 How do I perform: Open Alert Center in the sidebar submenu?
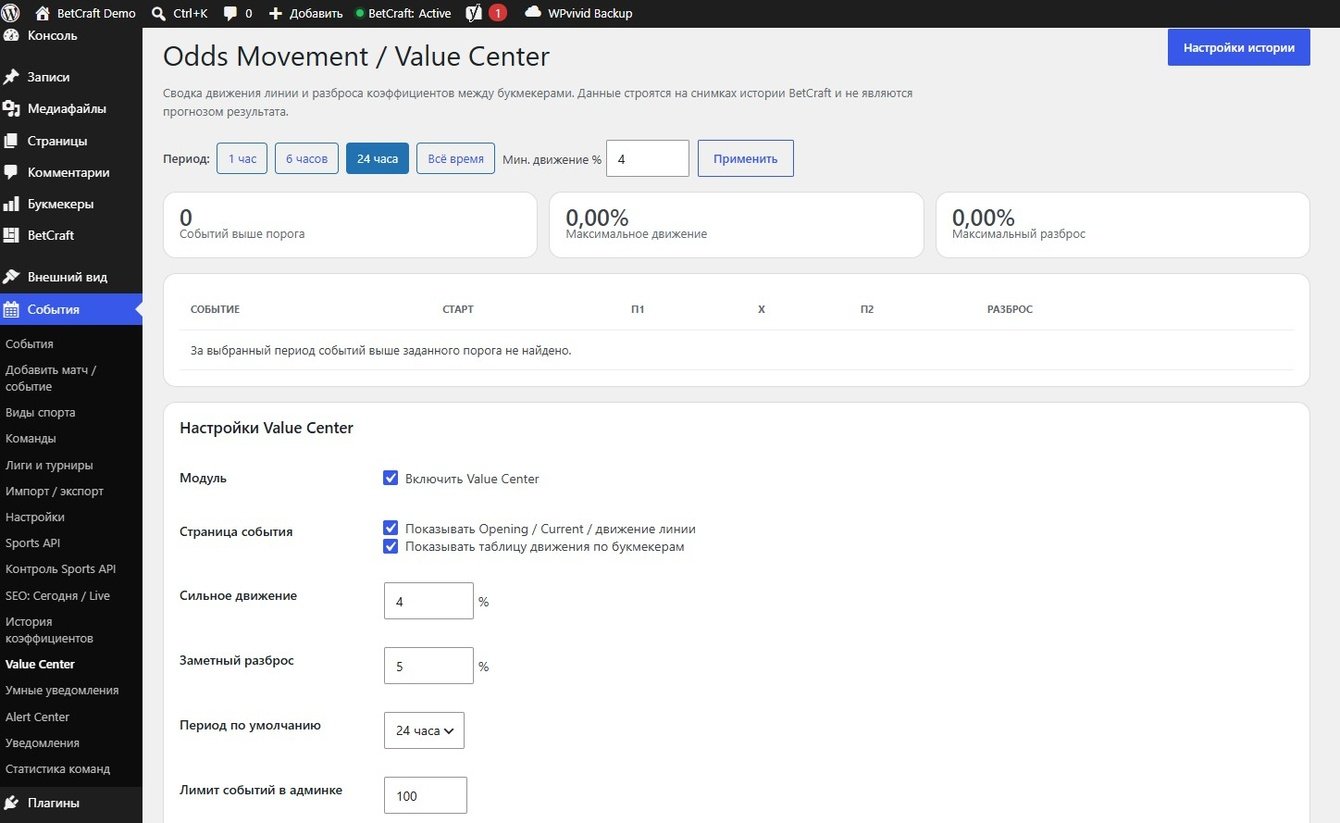37,716
